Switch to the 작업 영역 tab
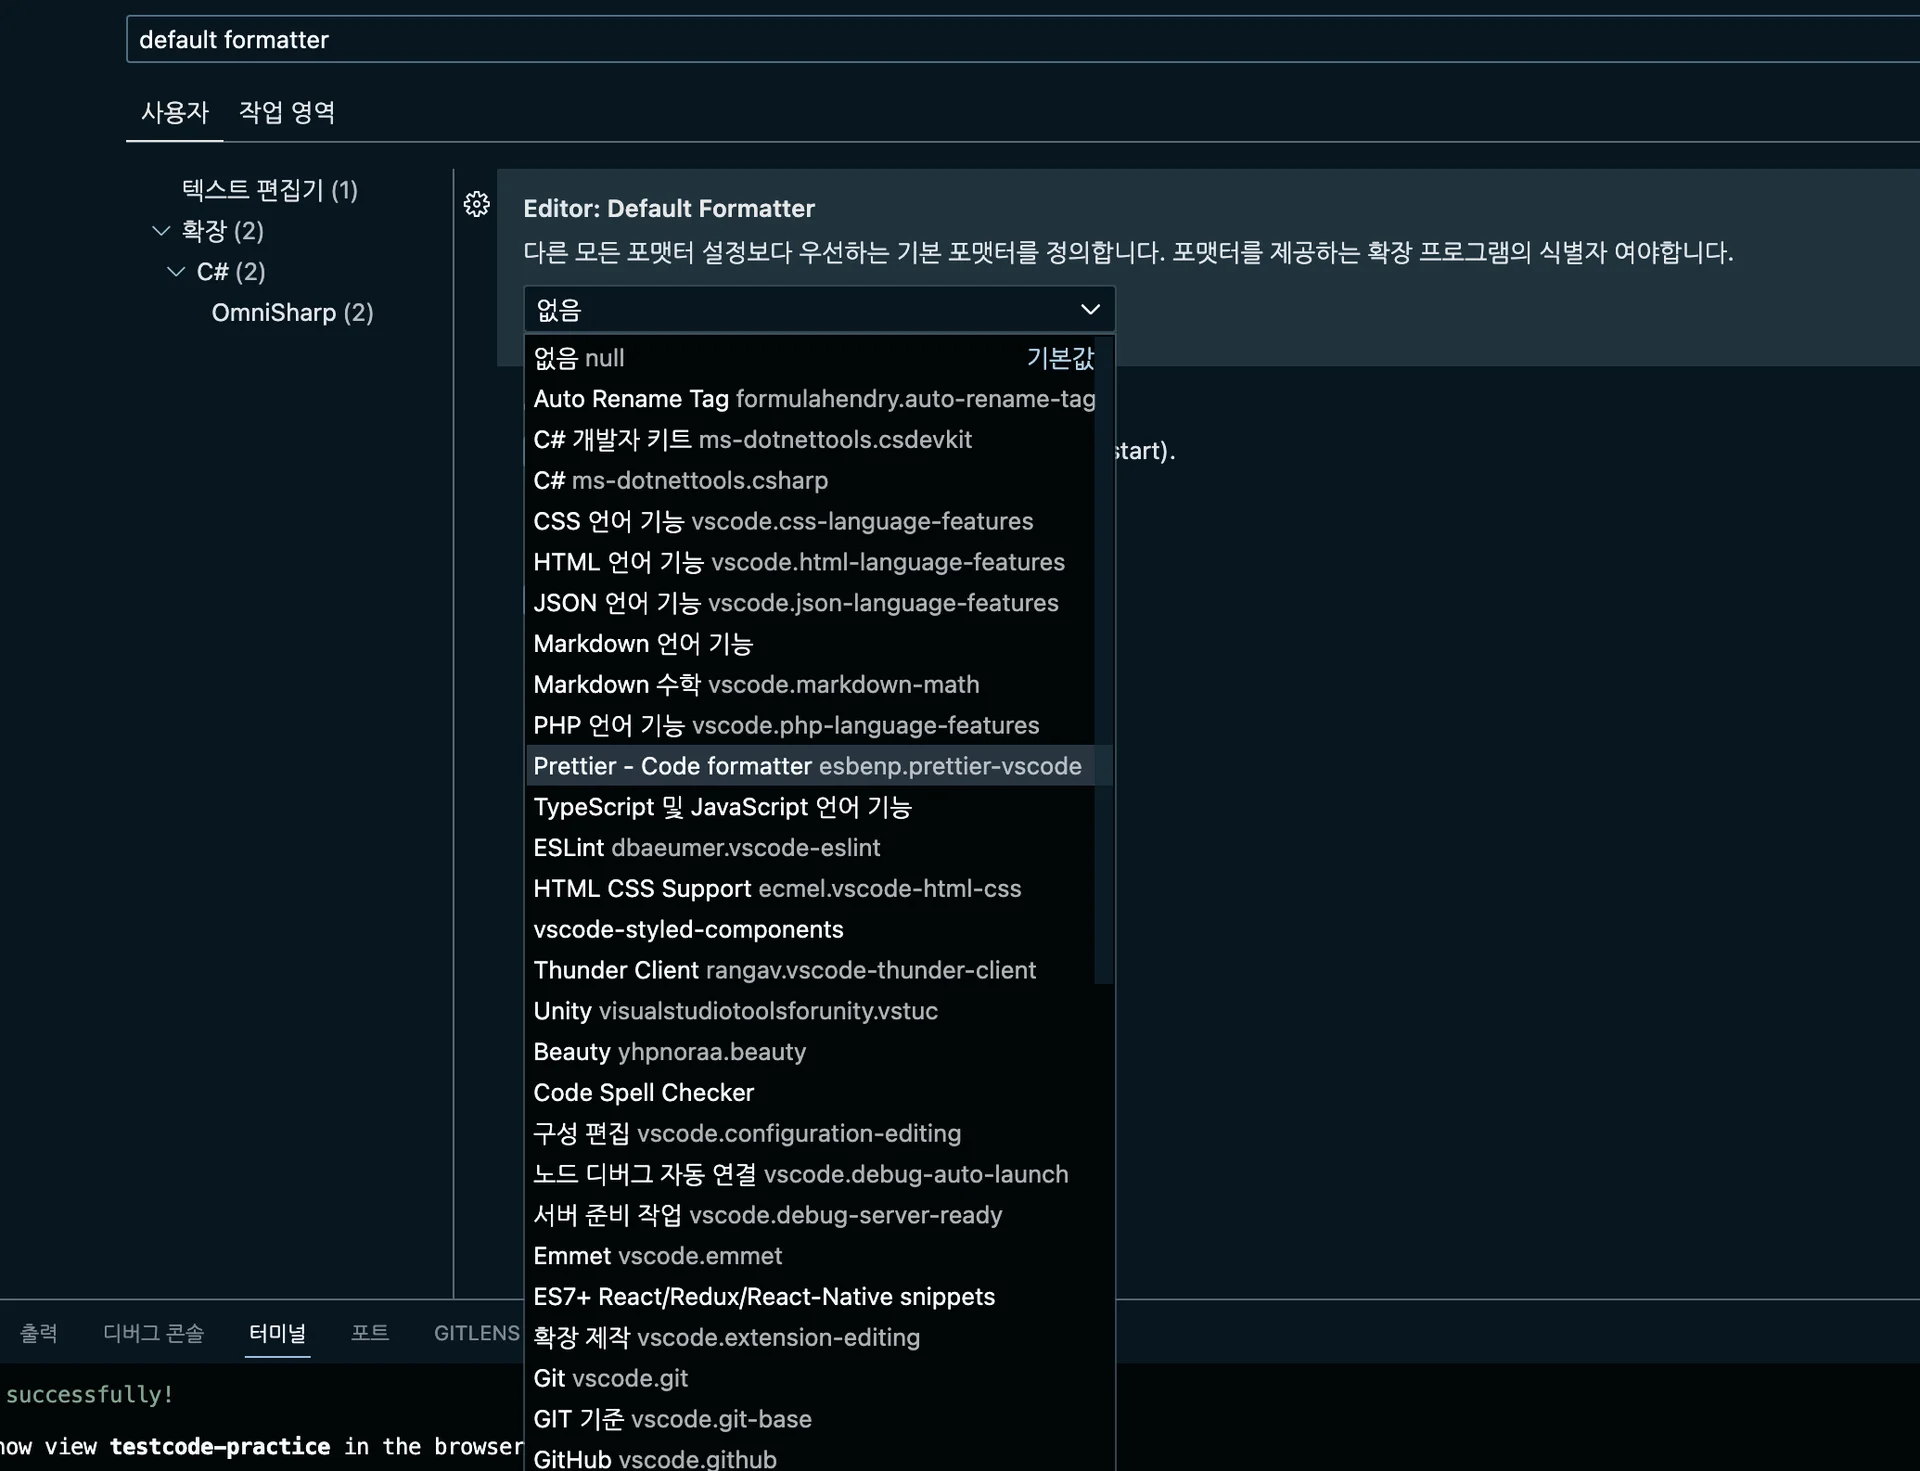 point(286,112)
